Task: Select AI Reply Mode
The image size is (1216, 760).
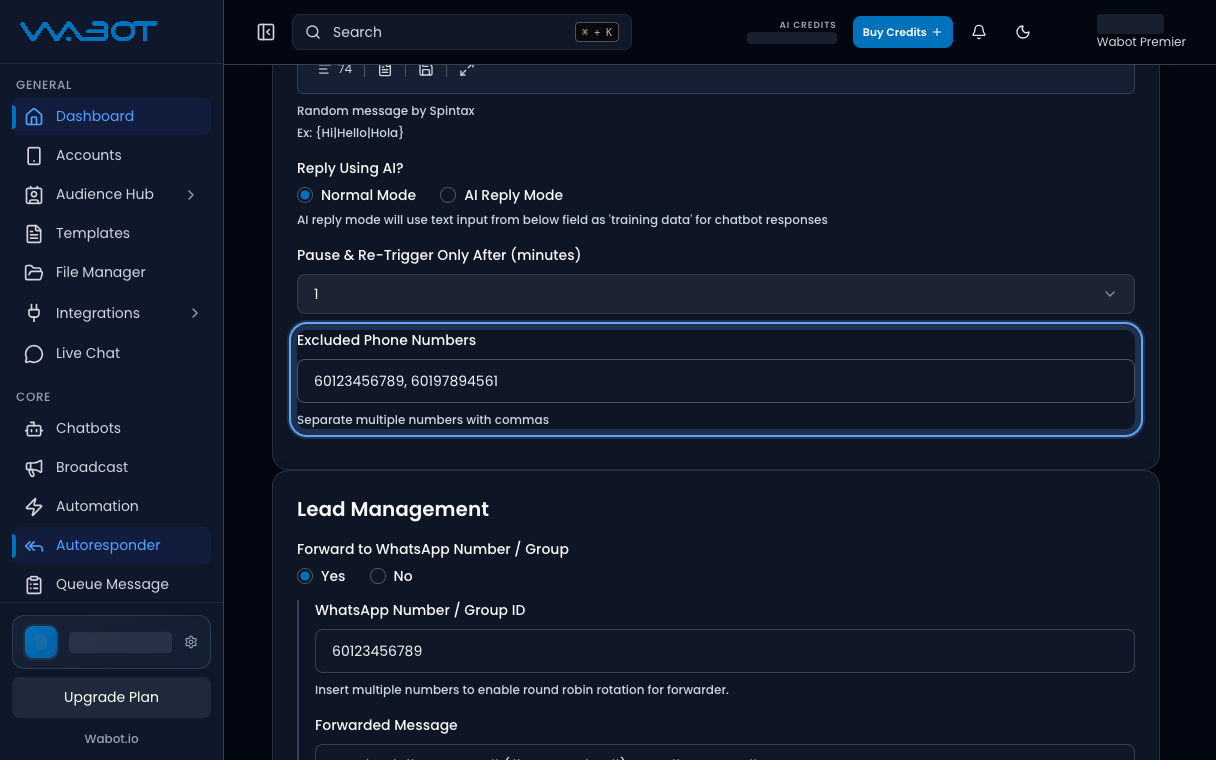Action: click(x=448, y=195)
